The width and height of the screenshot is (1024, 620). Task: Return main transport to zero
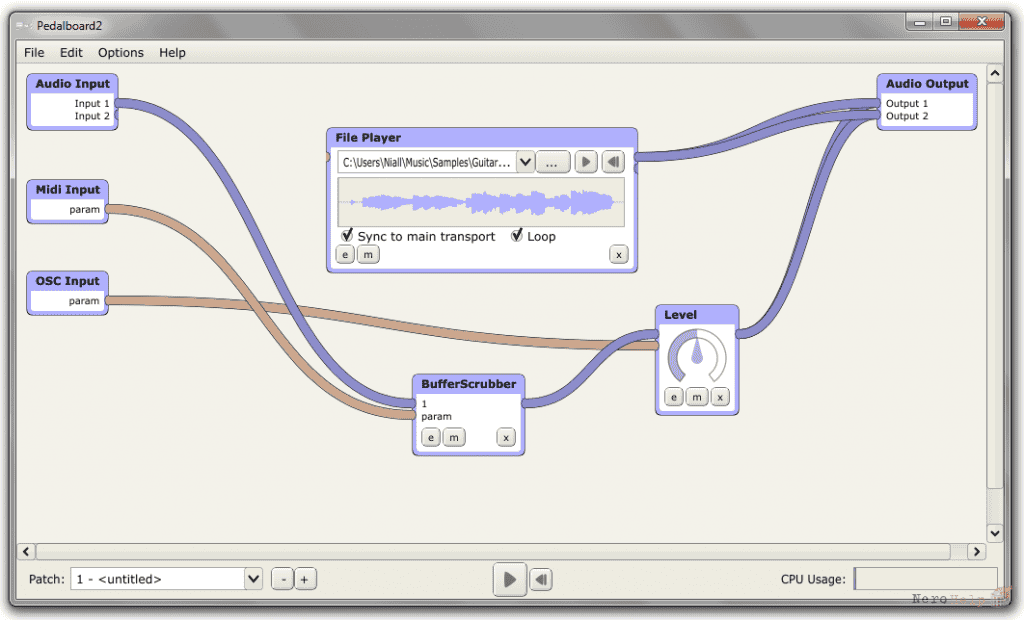tap(541, 579)
